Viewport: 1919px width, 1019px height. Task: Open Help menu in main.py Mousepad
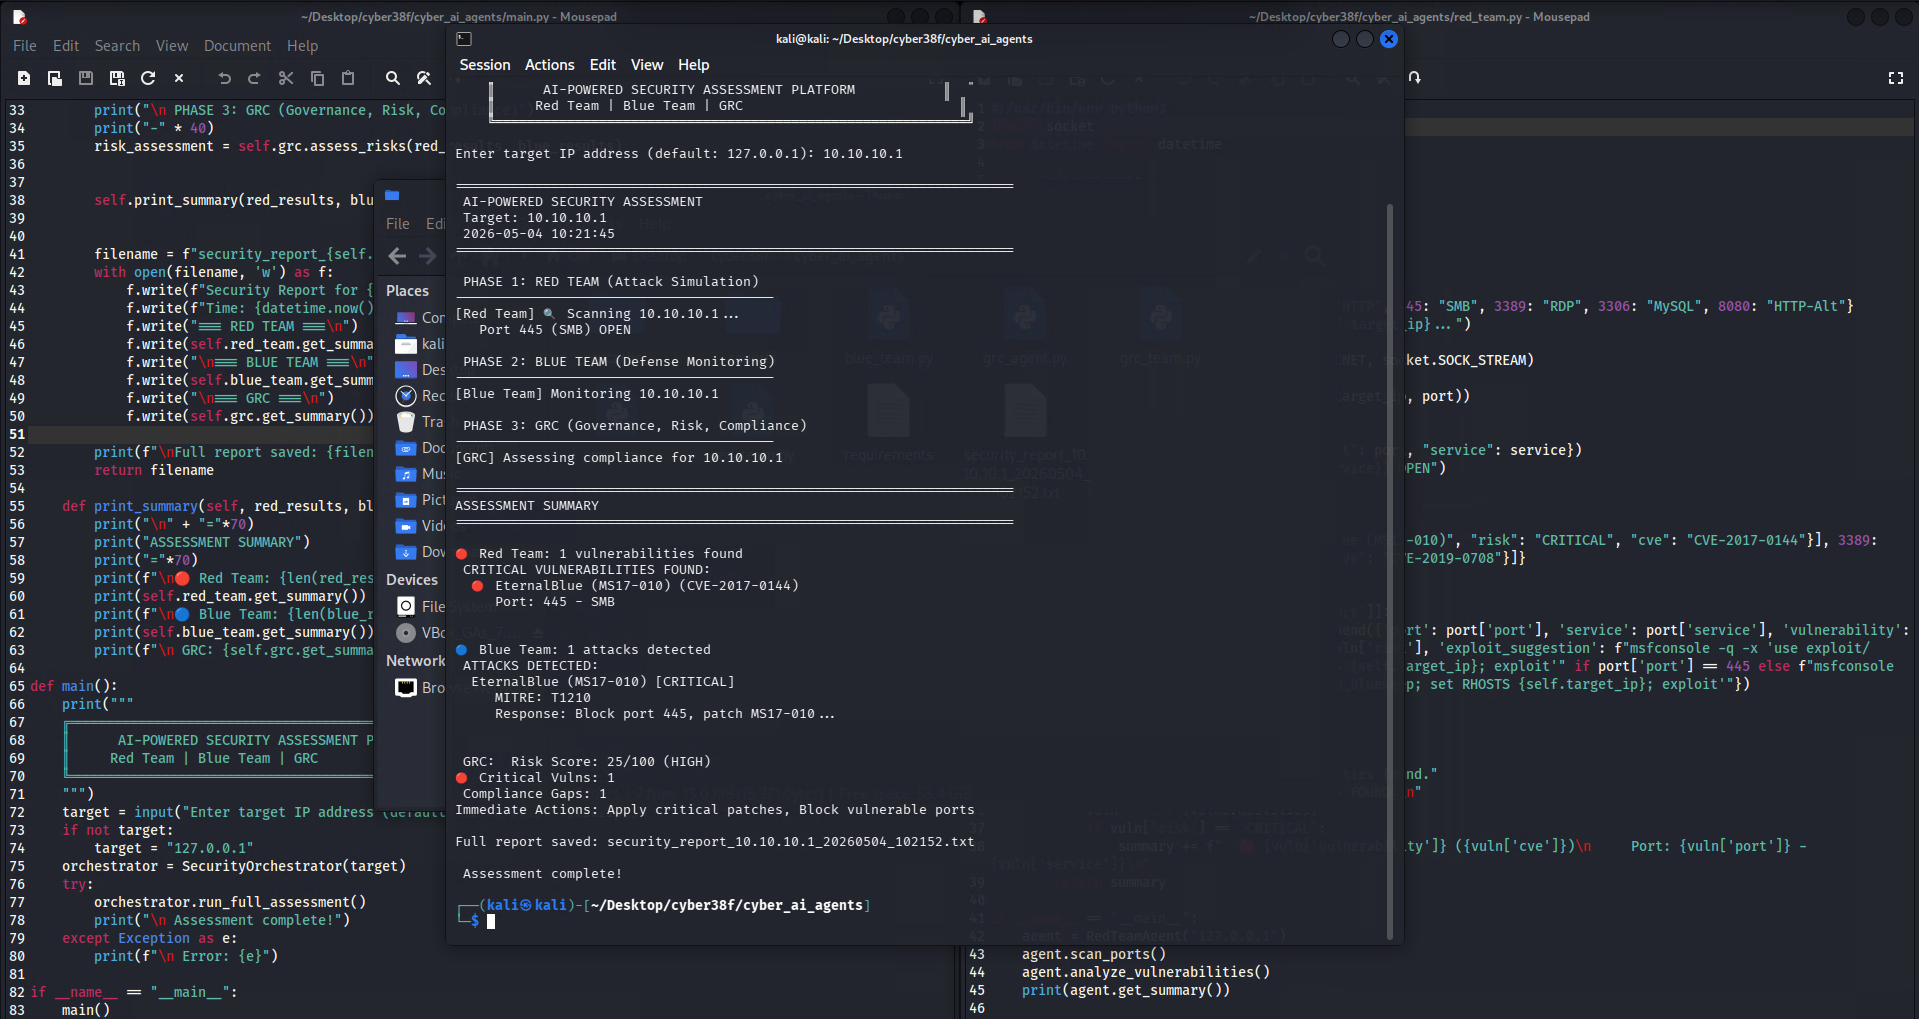click(x=302, y=46)
